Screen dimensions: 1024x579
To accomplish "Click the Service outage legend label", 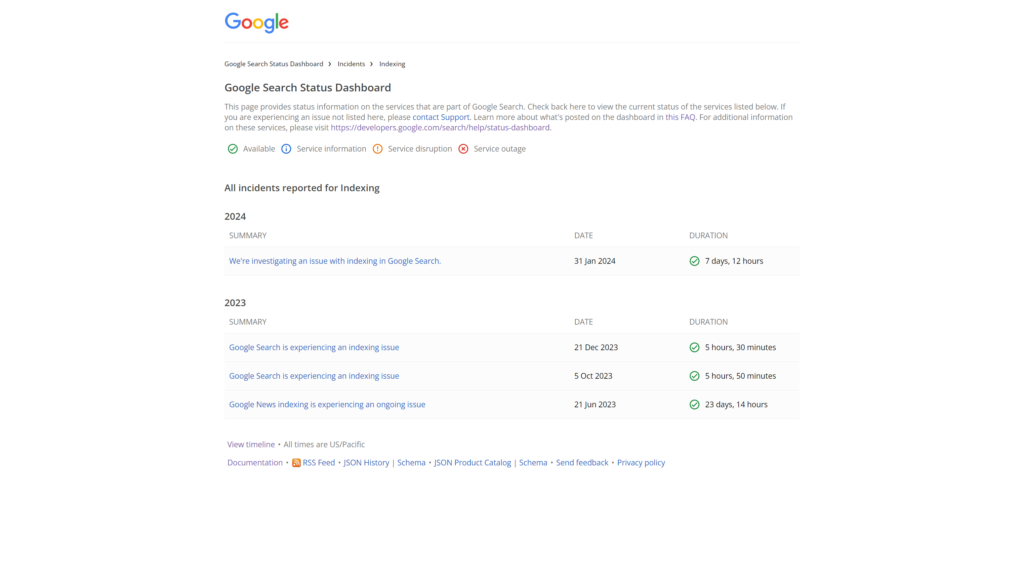I will pyautogui.click(x=500, y=149).
